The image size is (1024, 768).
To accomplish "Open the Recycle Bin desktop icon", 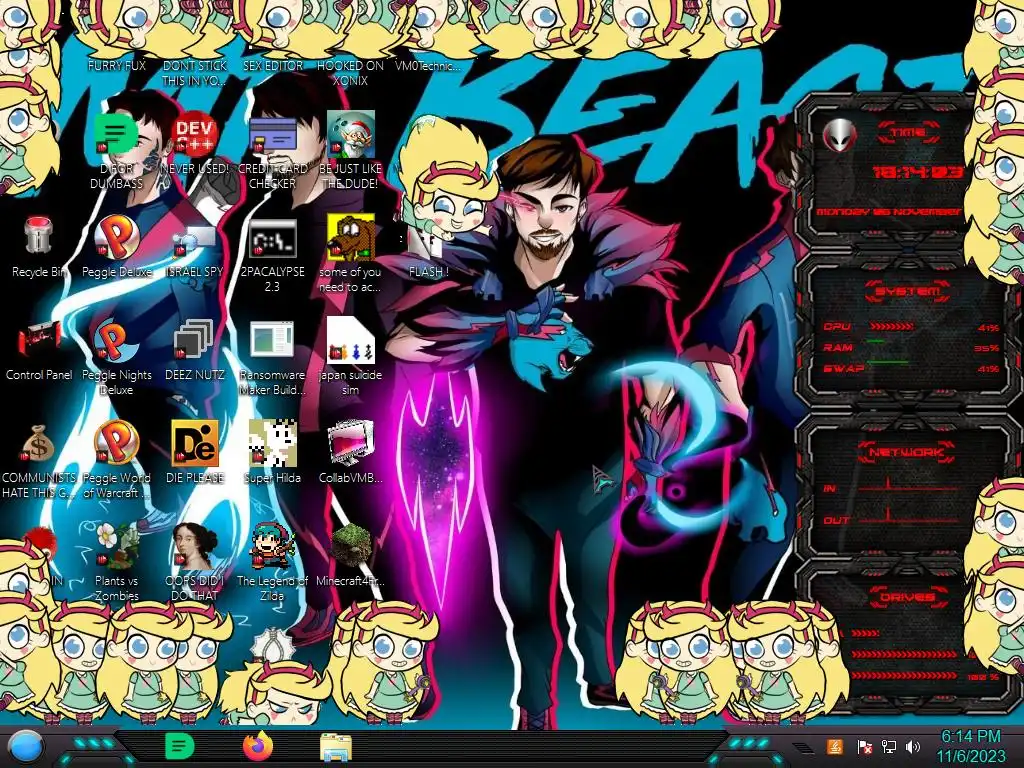I will (x=38, y=236).
